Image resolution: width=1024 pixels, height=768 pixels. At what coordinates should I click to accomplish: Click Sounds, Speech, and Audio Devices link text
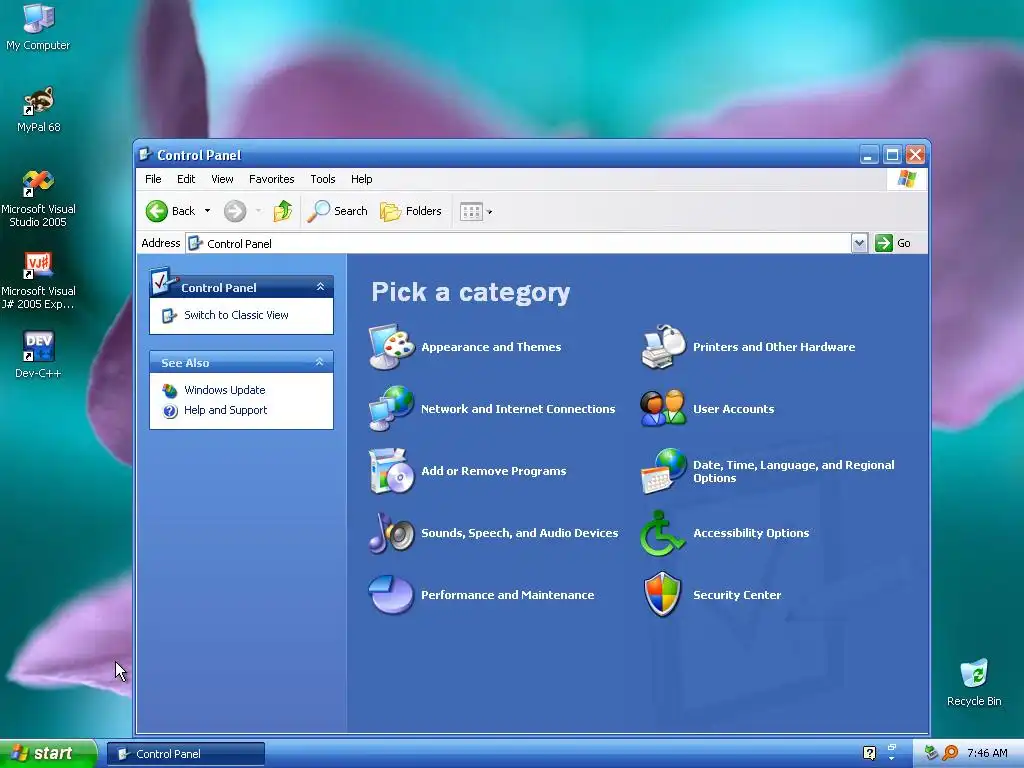click(x=519, y=533)
